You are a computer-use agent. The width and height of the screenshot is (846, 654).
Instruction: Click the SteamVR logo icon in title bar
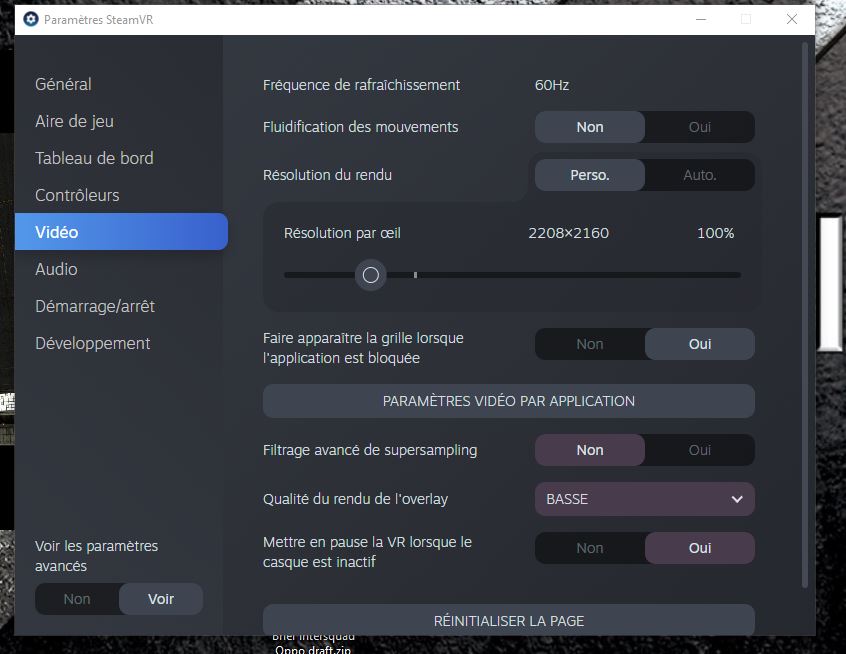tap(31, 19)
